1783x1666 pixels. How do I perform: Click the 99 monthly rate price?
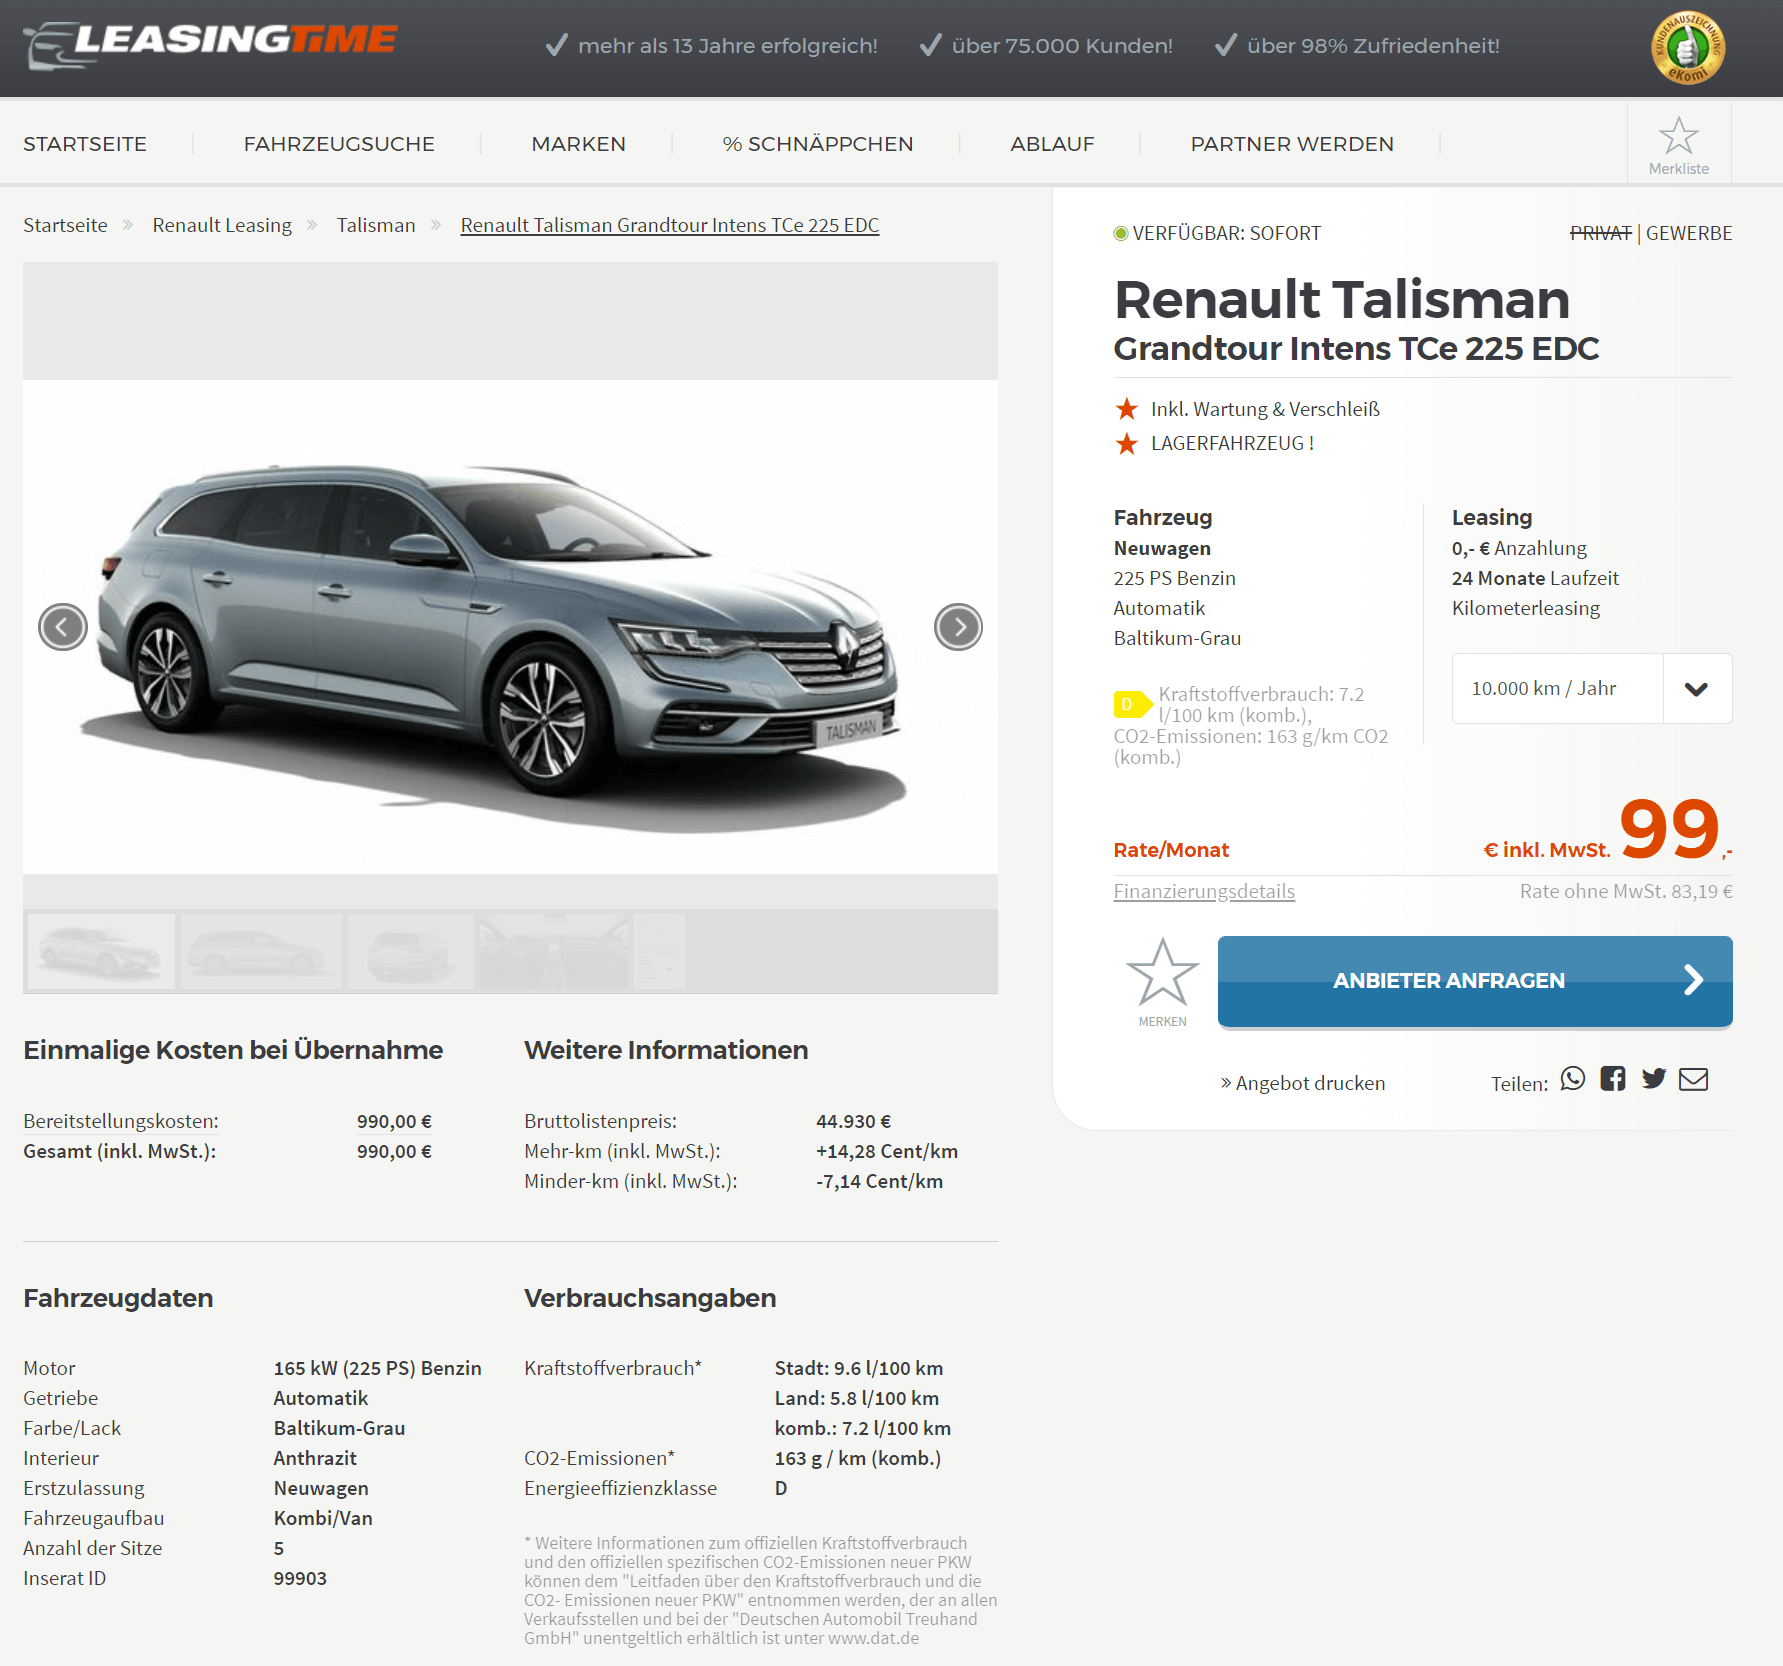(x=1669, y=828)
